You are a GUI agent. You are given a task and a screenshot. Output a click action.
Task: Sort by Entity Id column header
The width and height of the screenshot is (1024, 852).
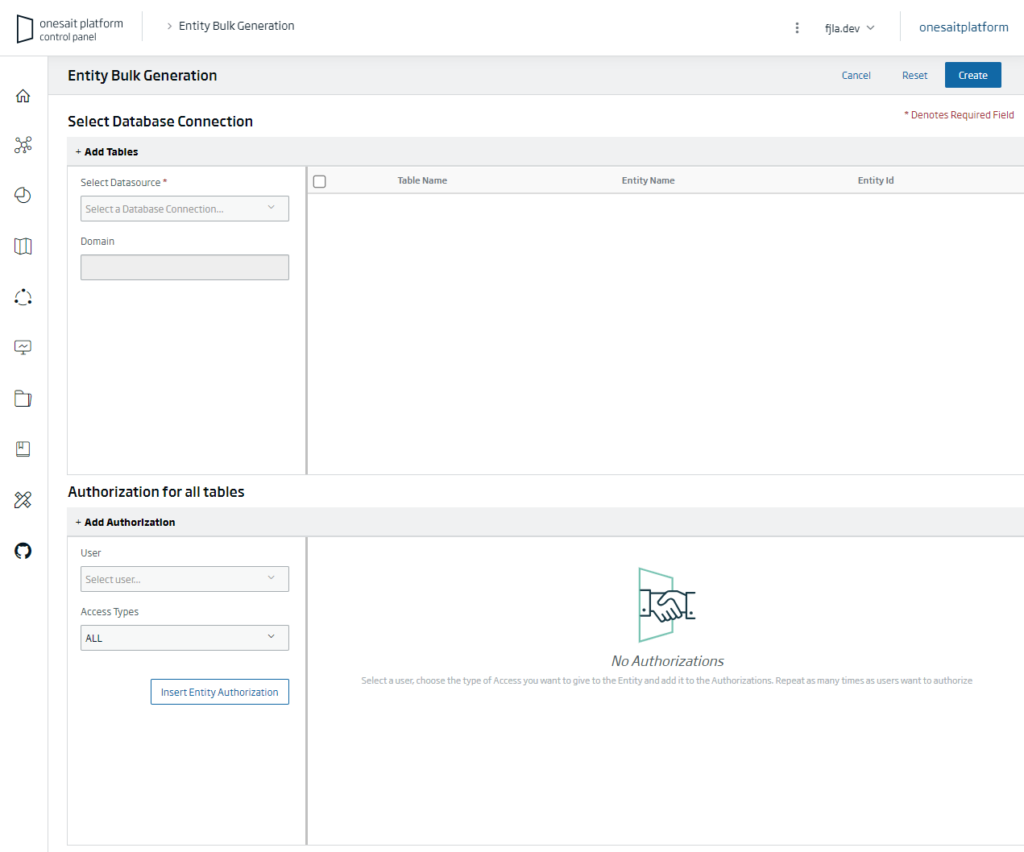click(x=876, y=181)
